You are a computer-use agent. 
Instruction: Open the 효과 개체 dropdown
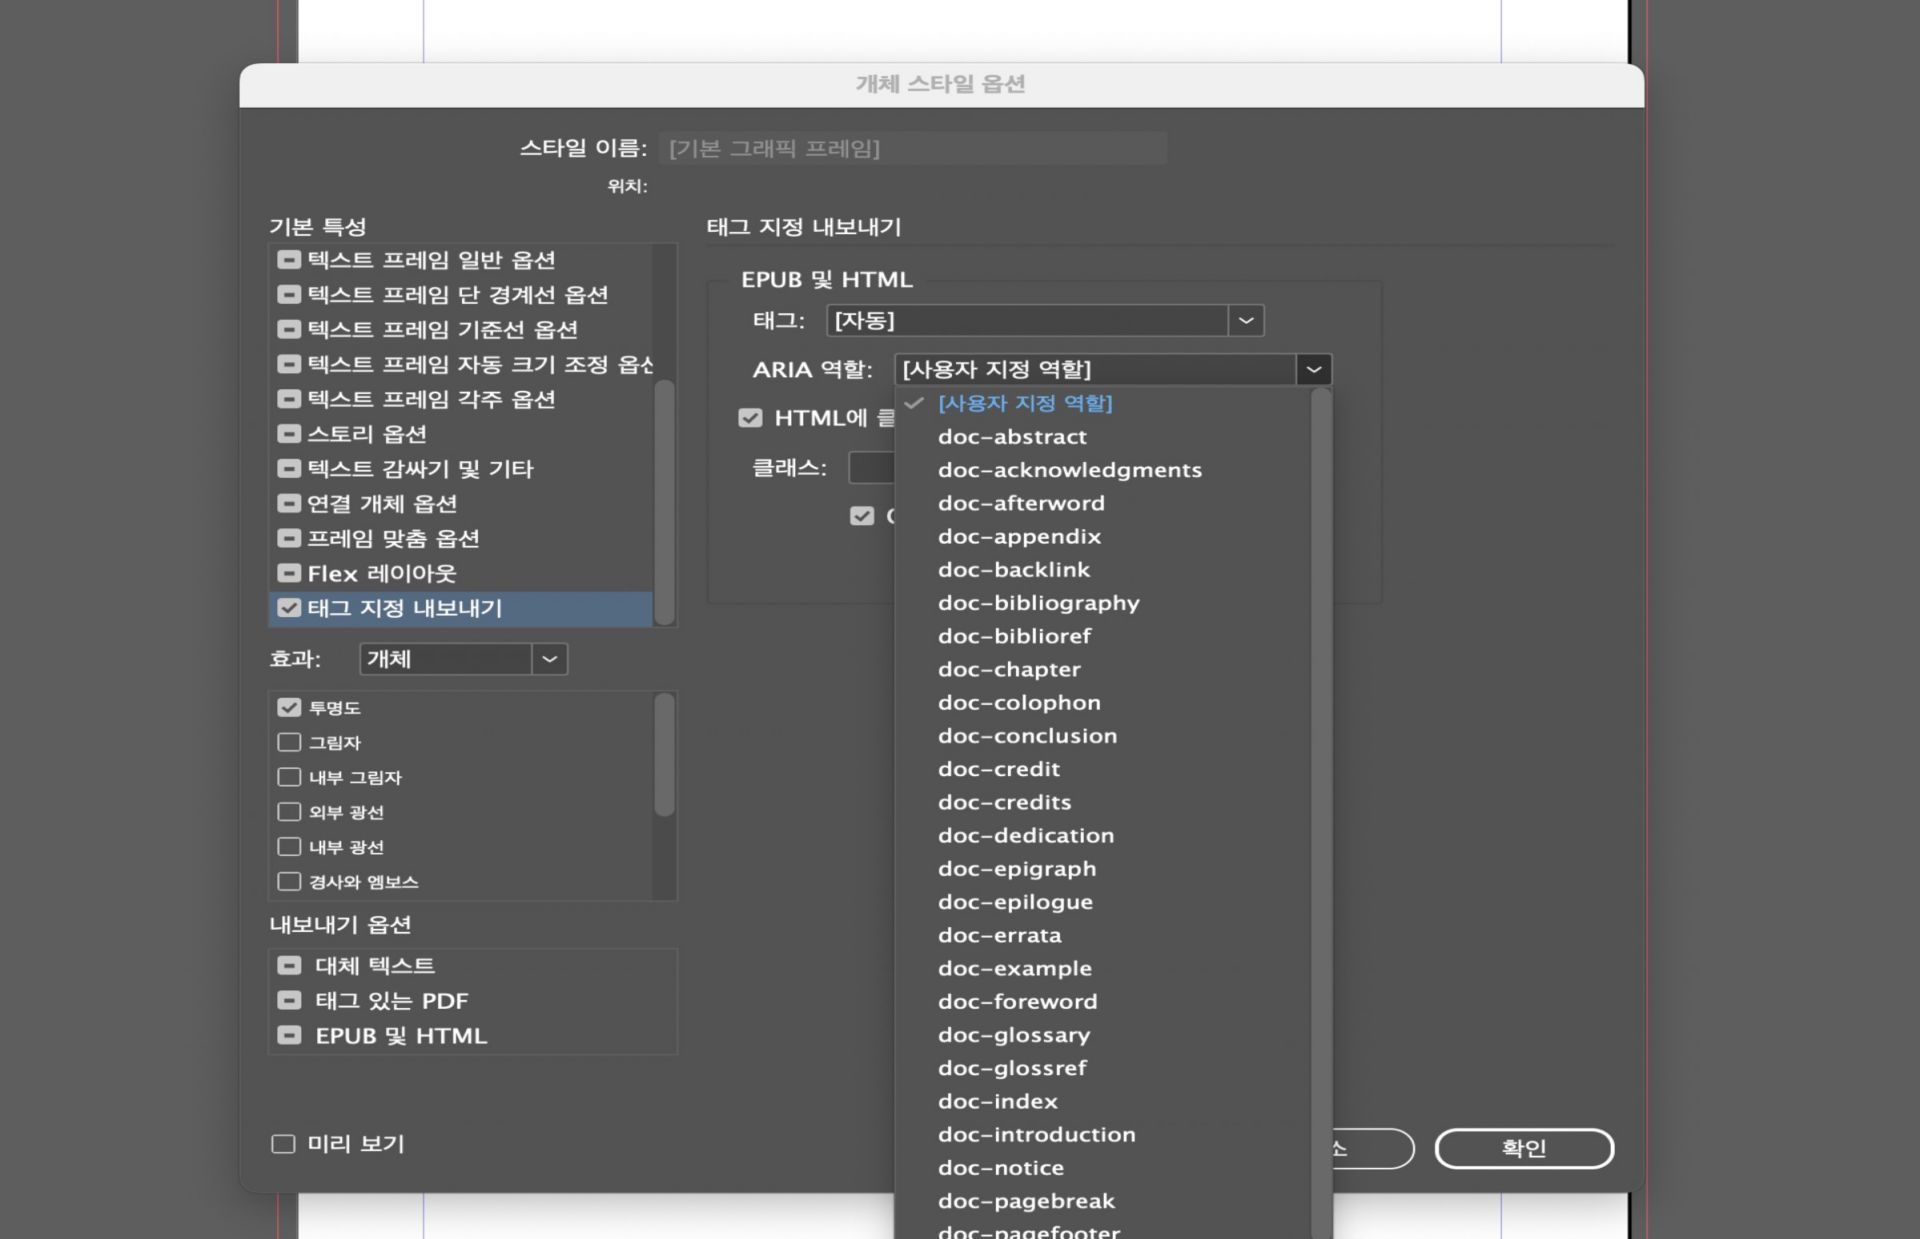pyautogui.click(x=549, y=659)
